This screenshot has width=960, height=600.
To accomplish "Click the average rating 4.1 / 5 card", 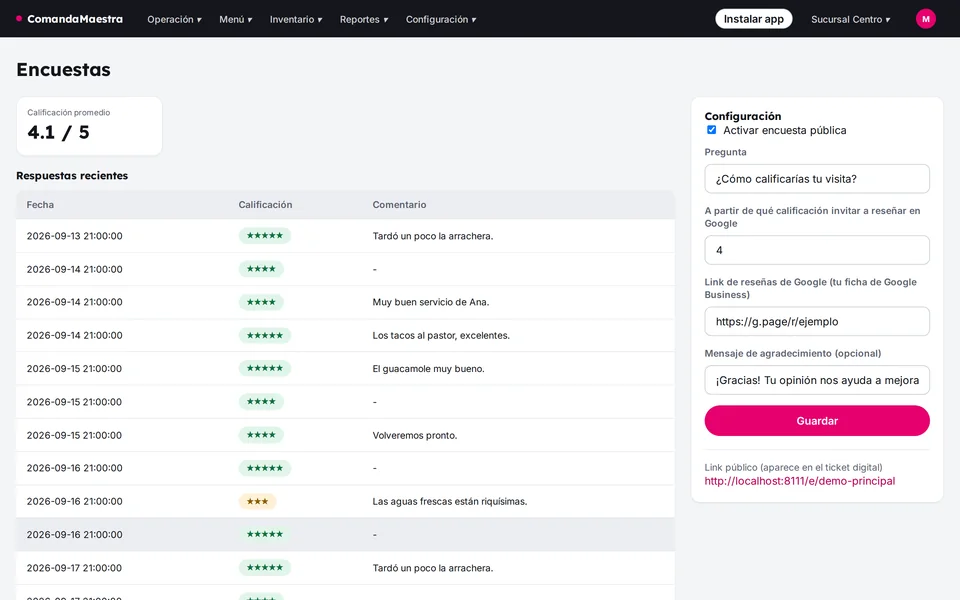I will pyautogui.click(x=89, y=126).
